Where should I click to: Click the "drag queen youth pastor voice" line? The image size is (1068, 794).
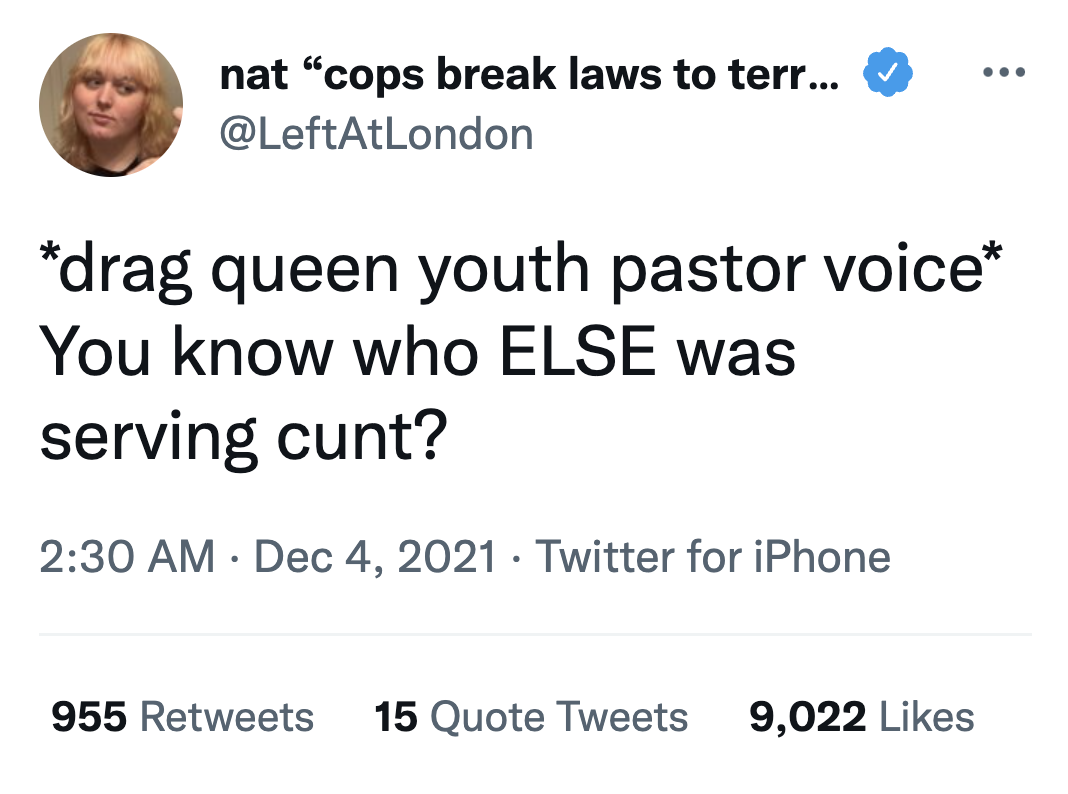(x=521, y=270)
